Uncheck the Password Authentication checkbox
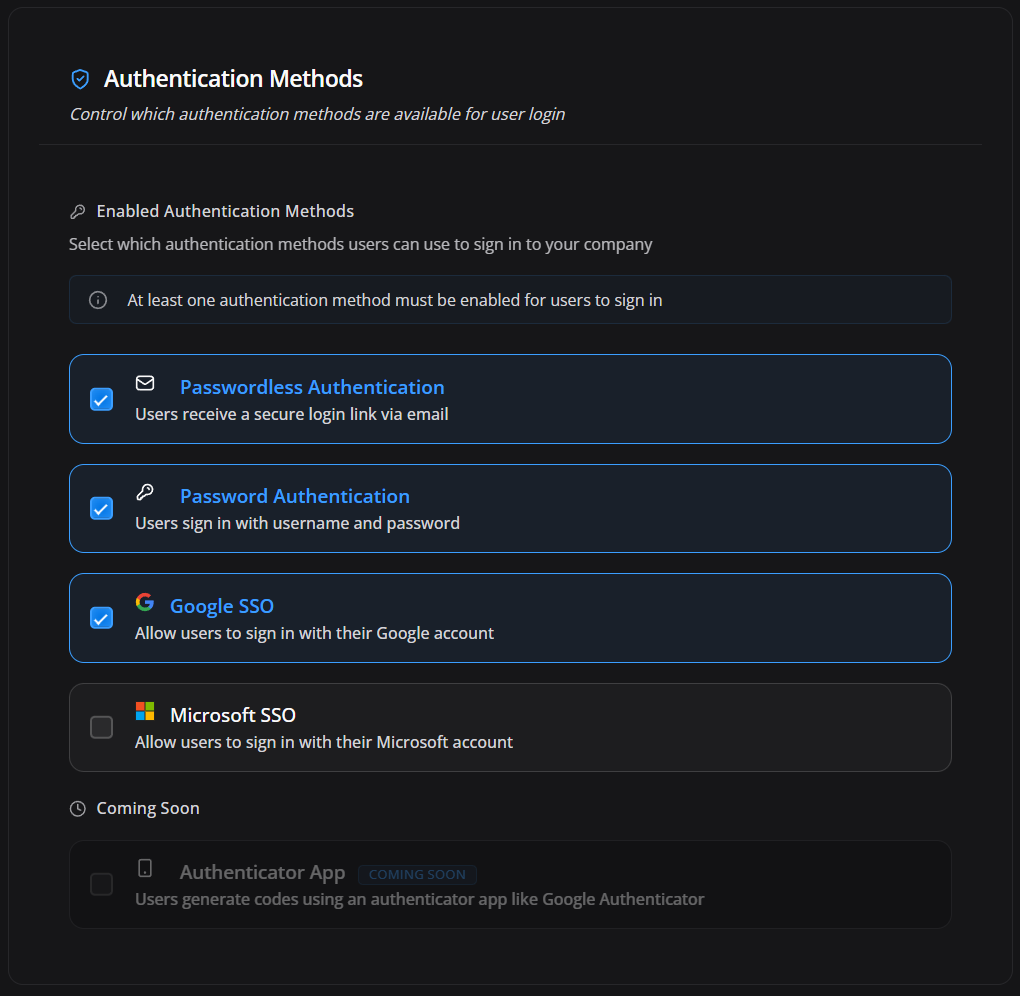This screenshot has height=996, width=1020. click(101, 508)
